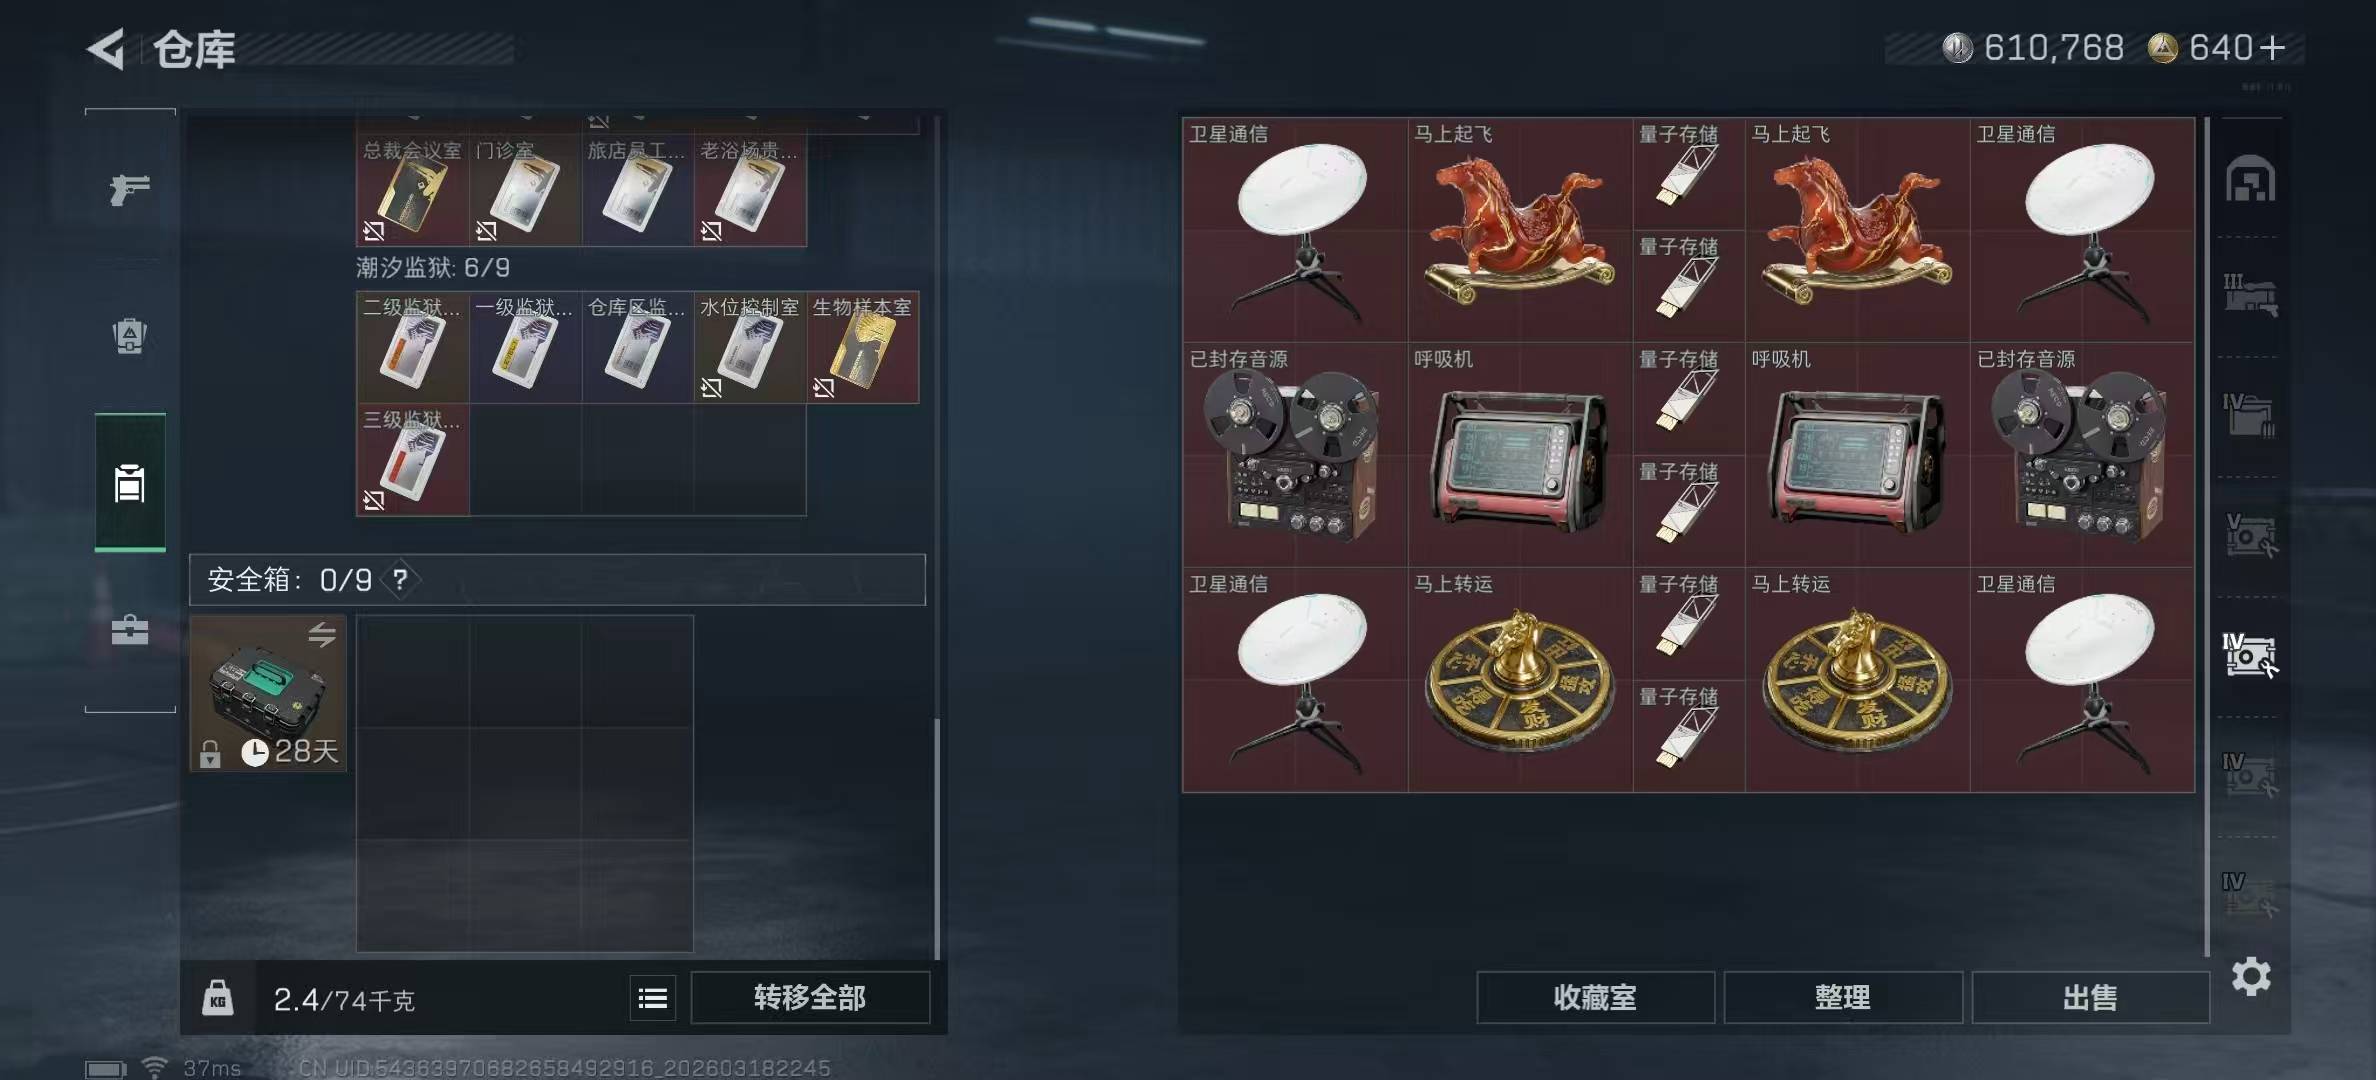
Task: Select the first 呼吸机 ventilator item
Action: point(1520,455)
